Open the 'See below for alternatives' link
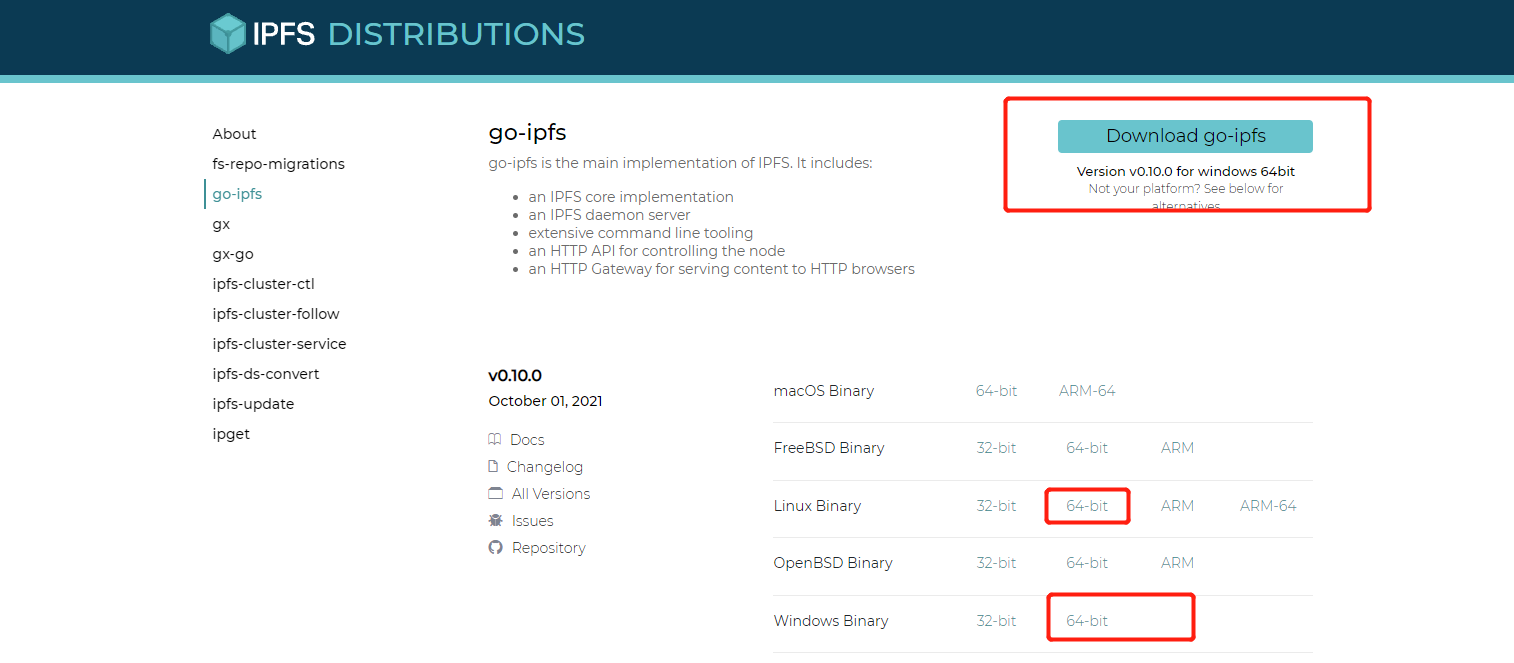The image size is (1514, 663). pos(1243,188)
